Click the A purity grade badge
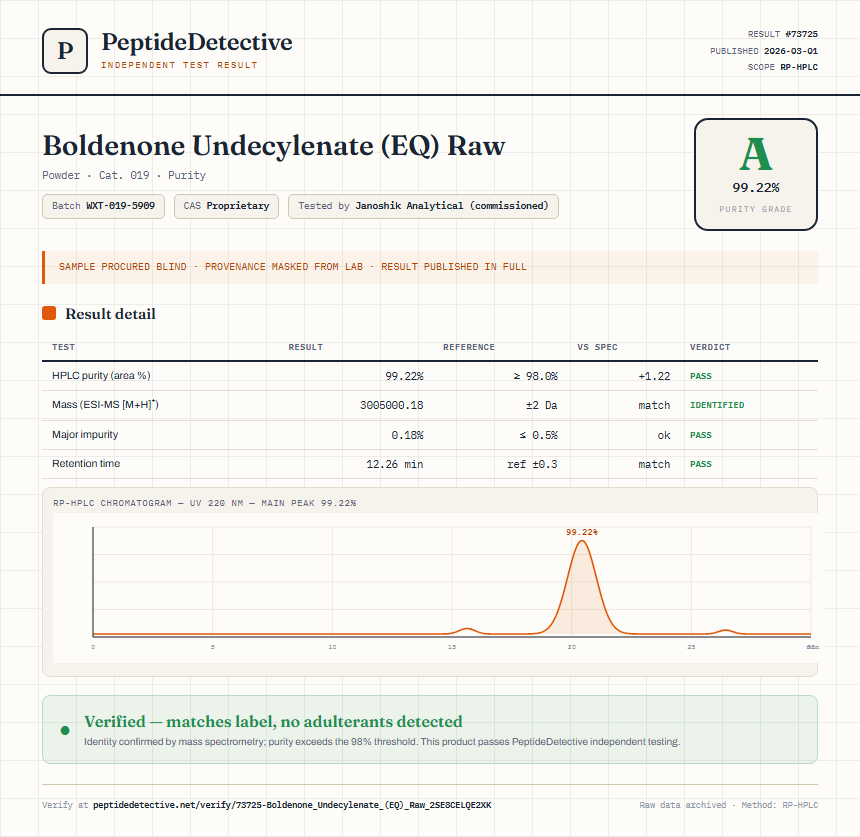Image resolution: width=860 pixels, height=837 pixels. coord(756,174)
